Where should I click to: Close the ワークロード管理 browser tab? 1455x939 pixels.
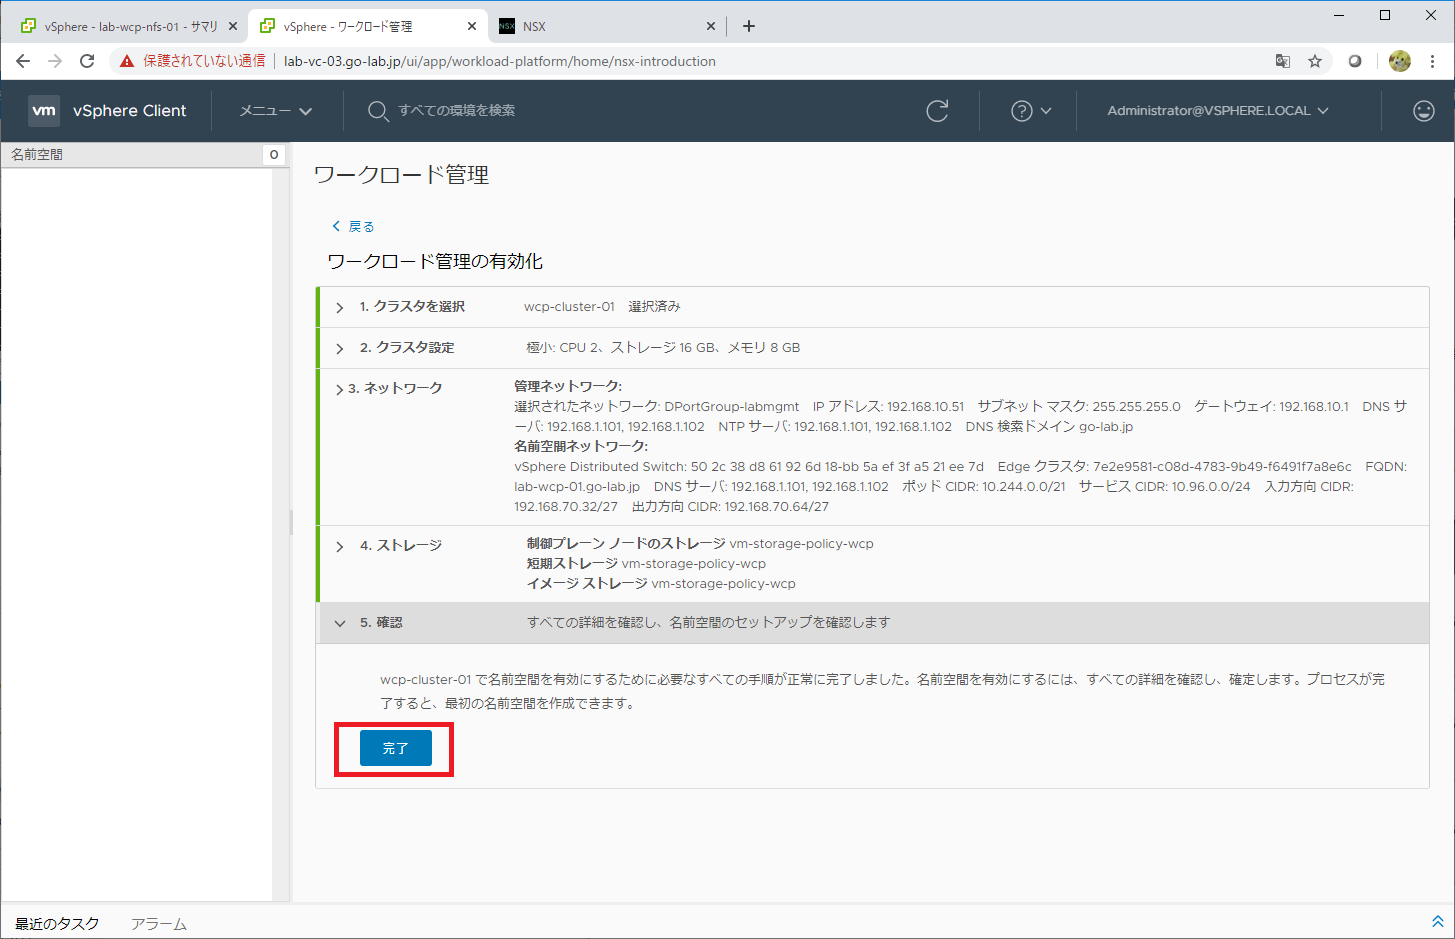tap(472, 26)
